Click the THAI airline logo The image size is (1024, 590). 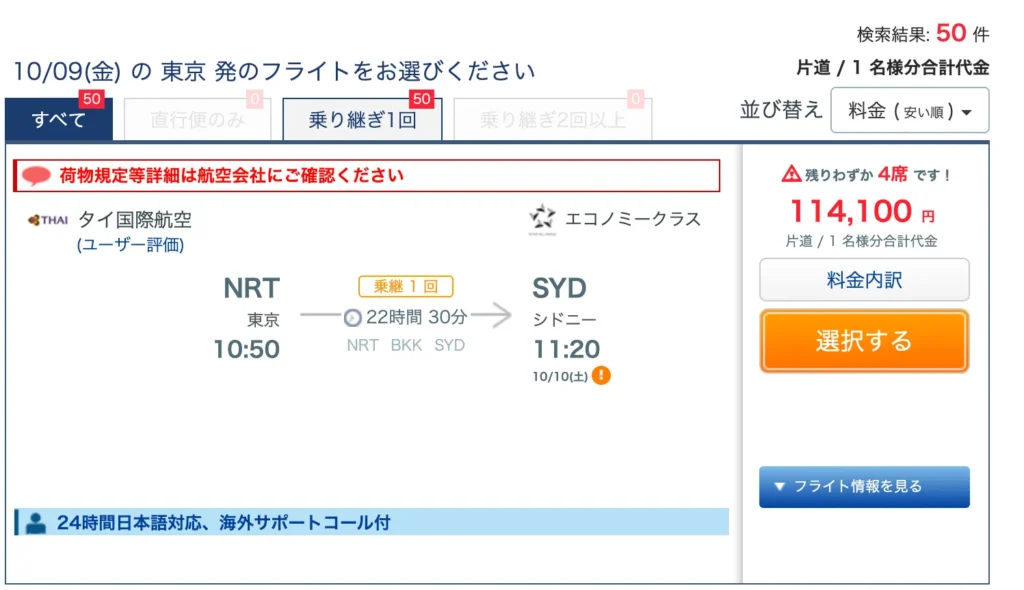click(x=48, y=220)
